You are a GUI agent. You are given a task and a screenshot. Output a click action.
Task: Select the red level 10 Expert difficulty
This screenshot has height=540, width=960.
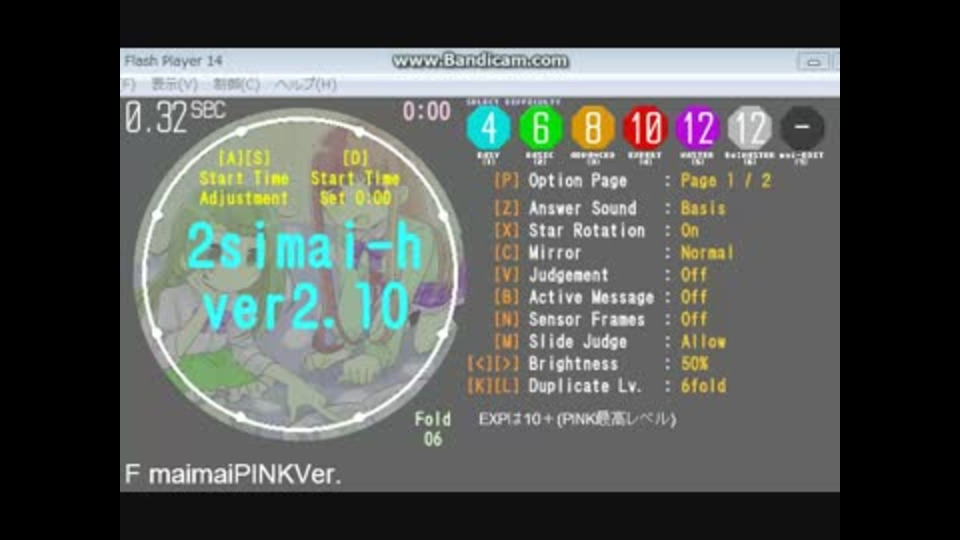click(645, 128)
